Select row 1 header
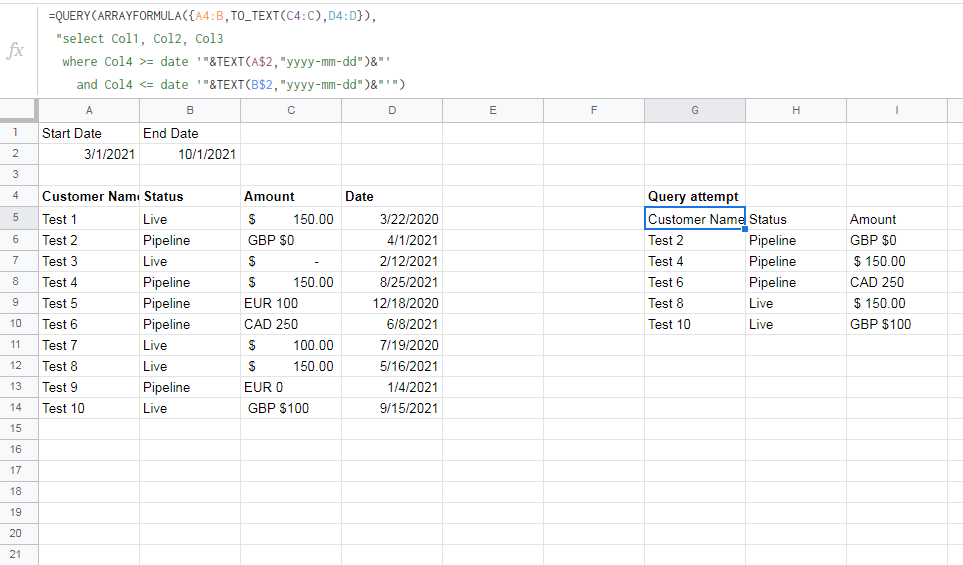 [x=18, y=133]
